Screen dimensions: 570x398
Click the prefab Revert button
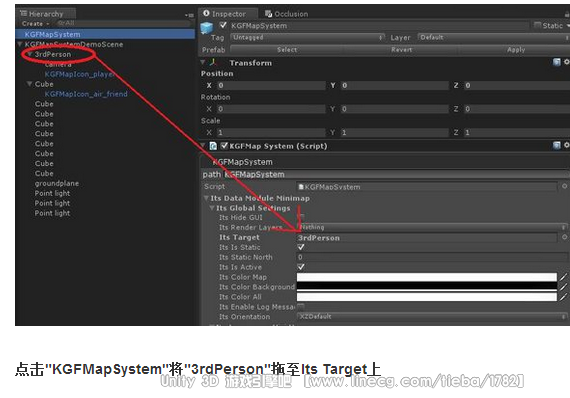pos(401,49)
